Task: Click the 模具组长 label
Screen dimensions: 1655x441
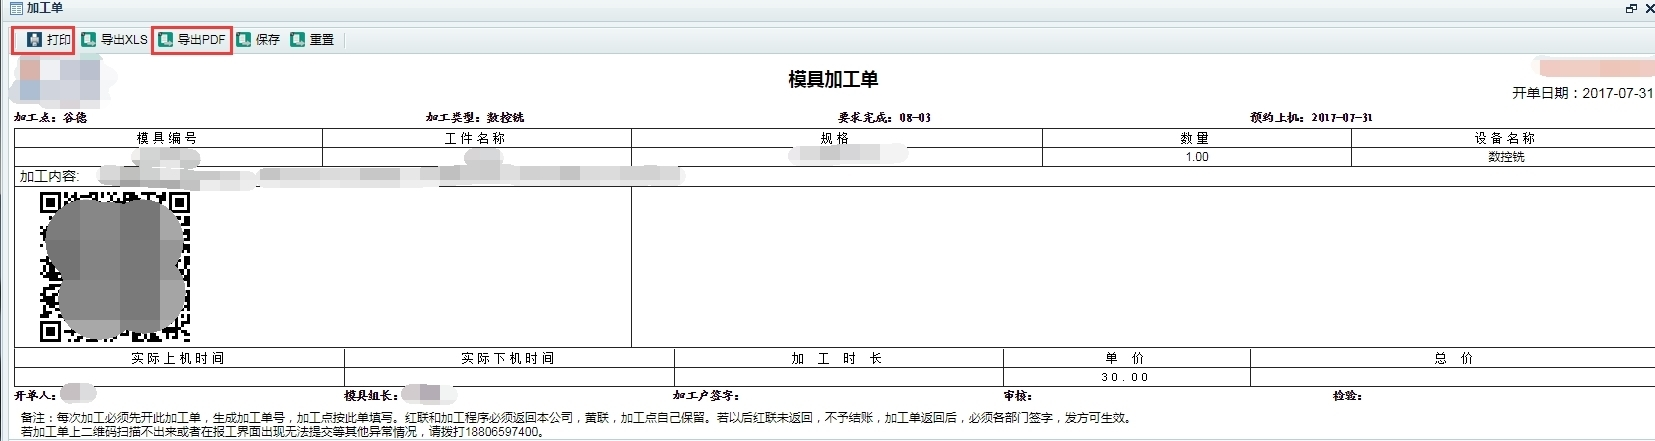Action: click(x=371, y=396)
